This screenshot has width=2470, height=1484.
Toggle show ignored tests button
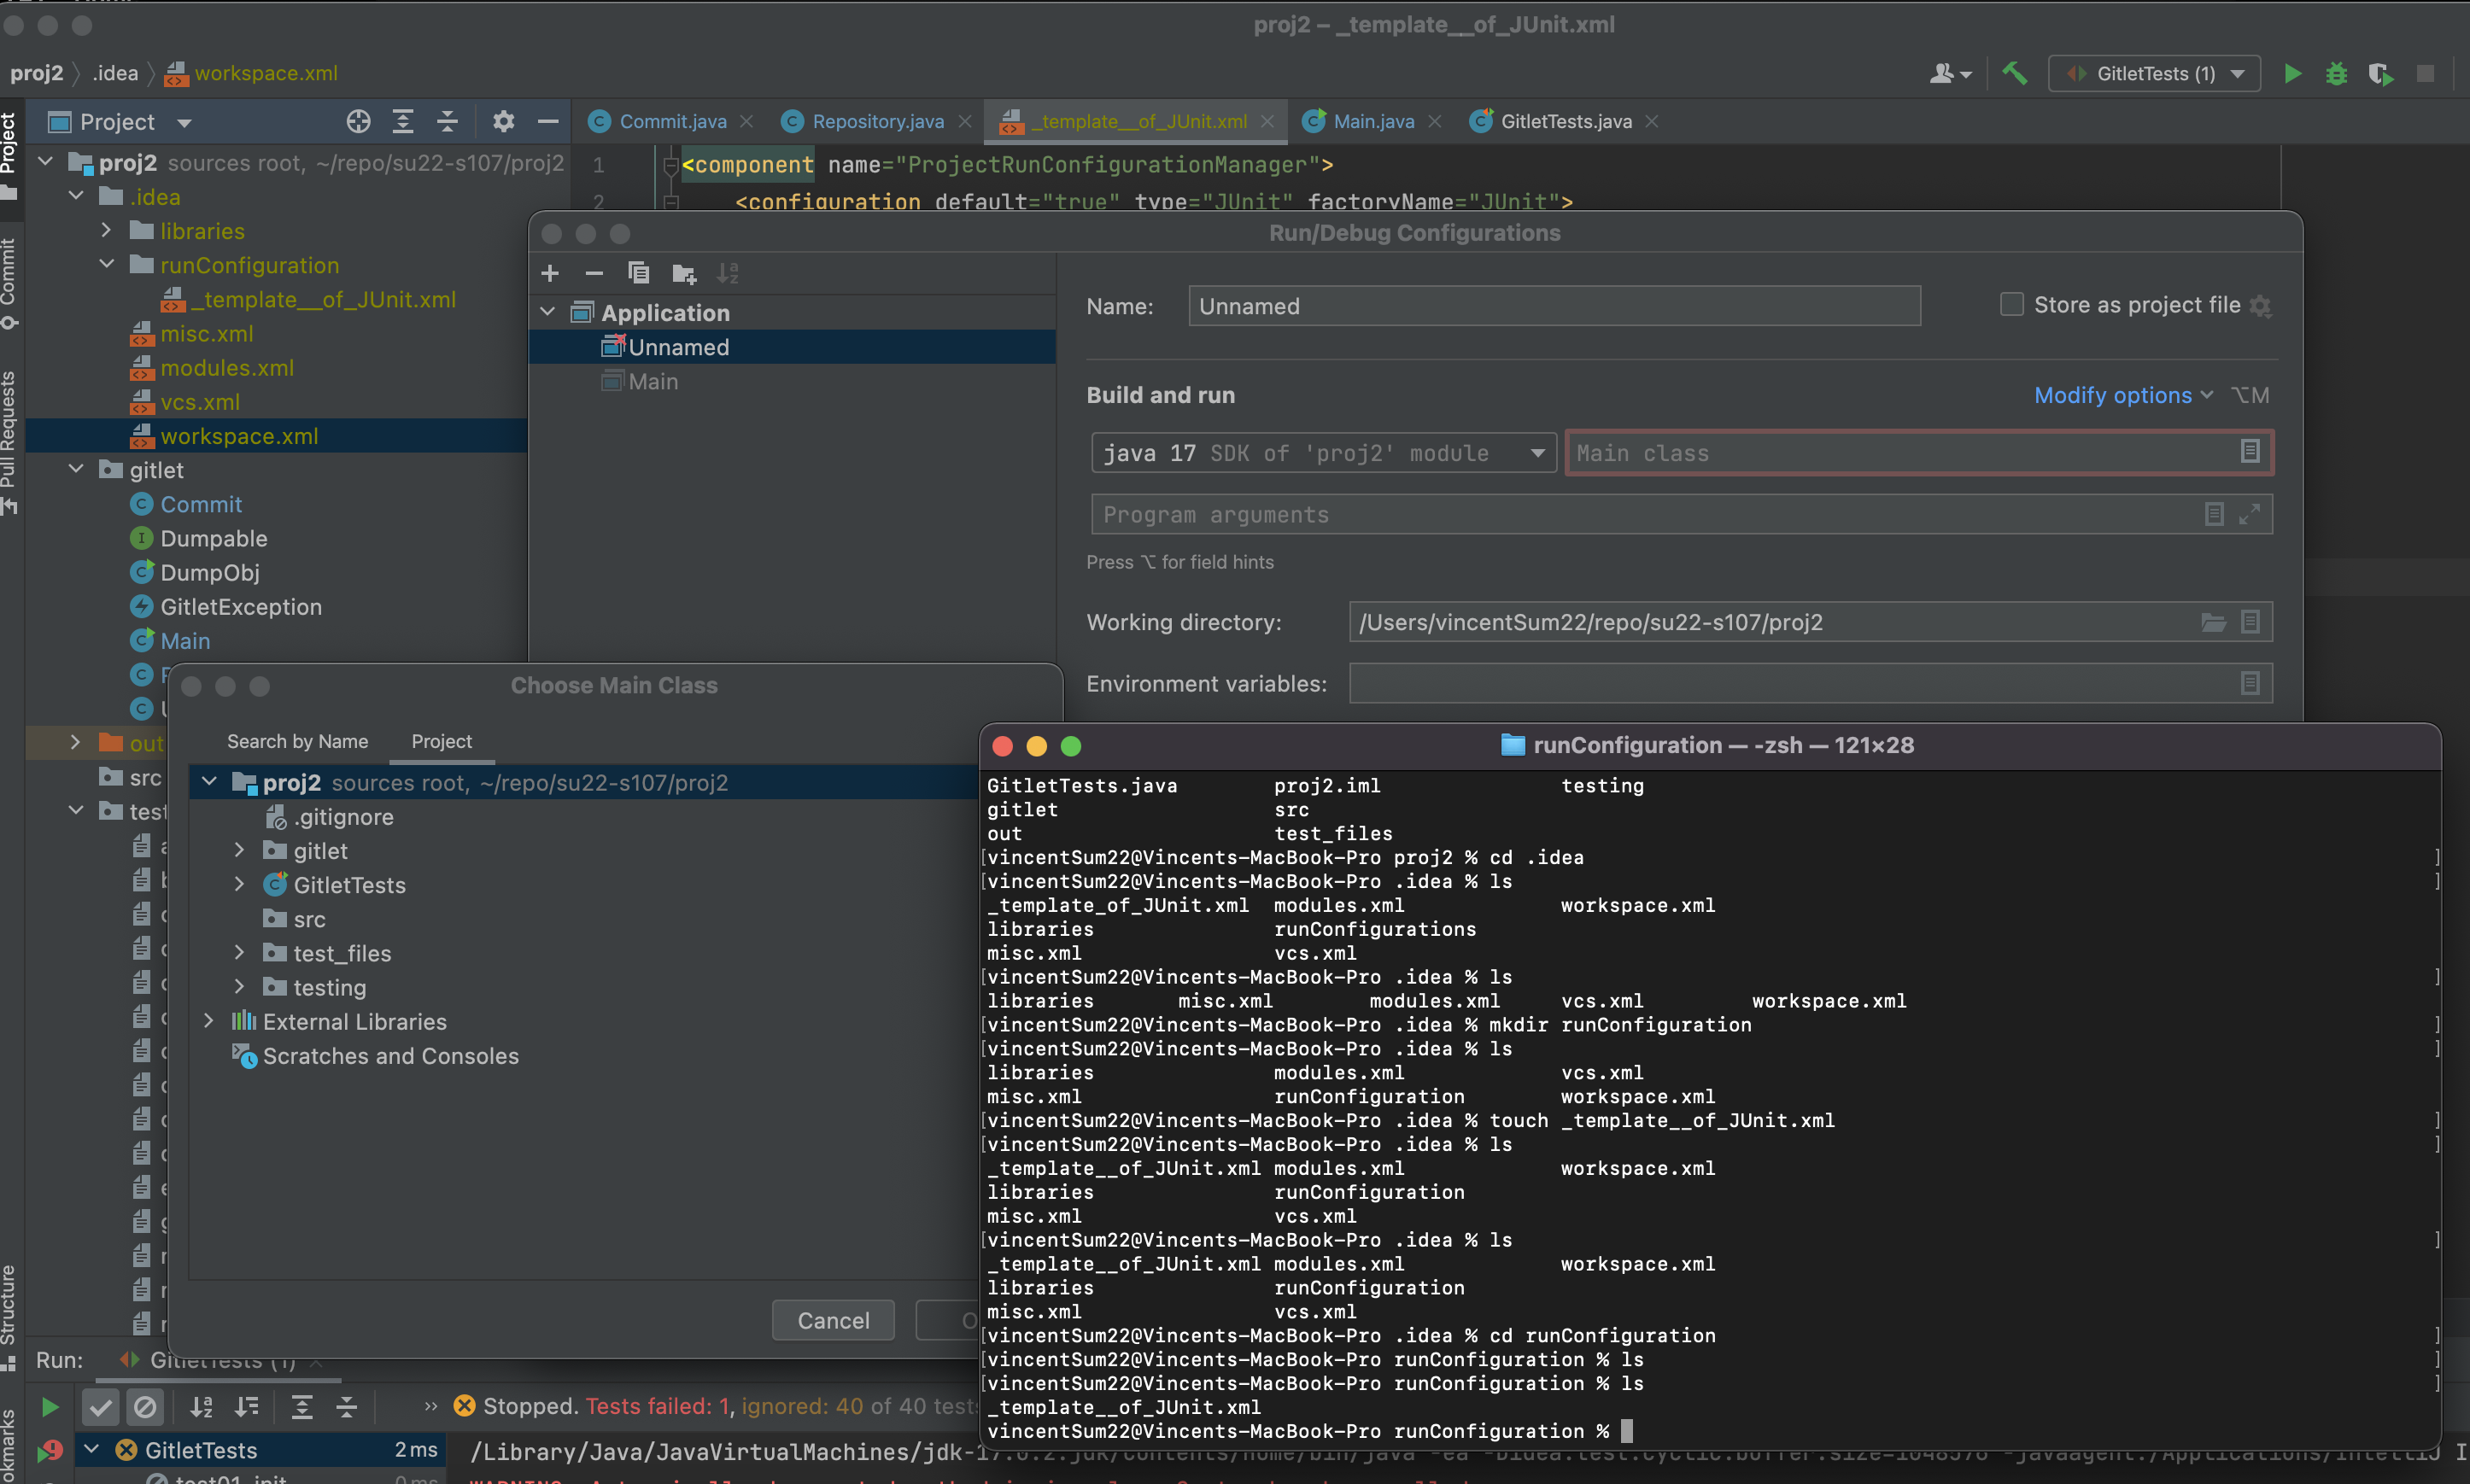click(145, 1407)
